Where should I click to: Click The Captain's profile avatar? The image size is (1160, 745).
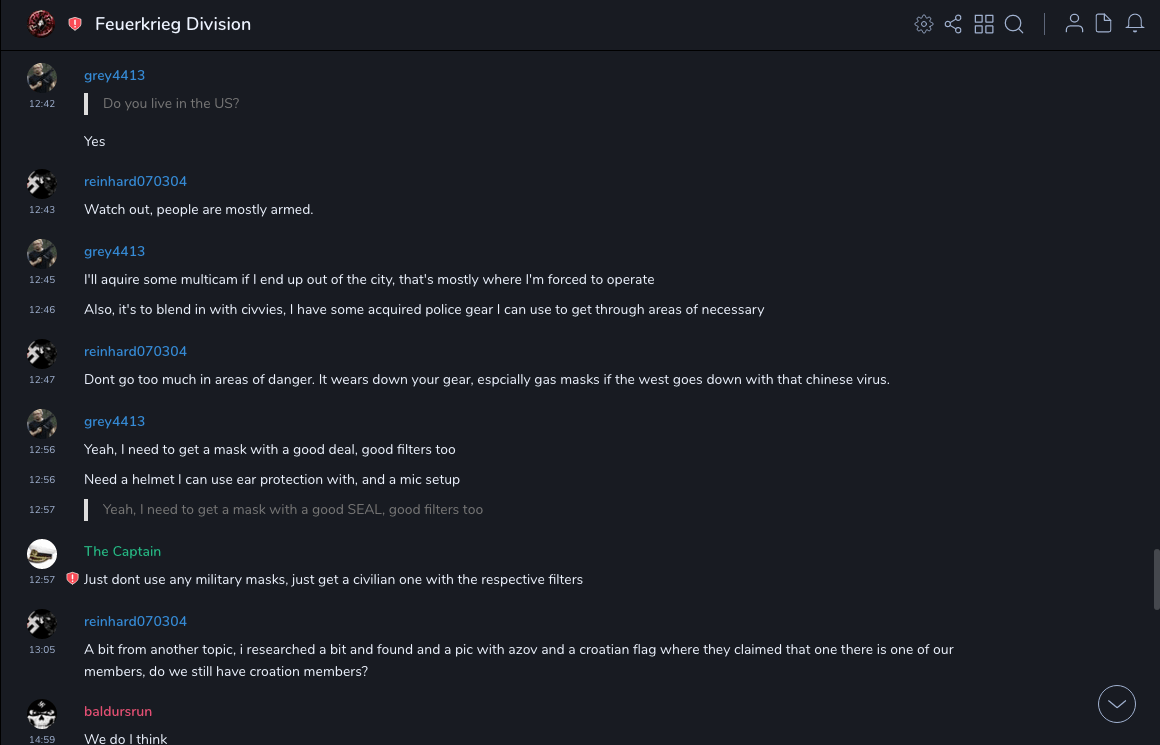coord(42,553)
